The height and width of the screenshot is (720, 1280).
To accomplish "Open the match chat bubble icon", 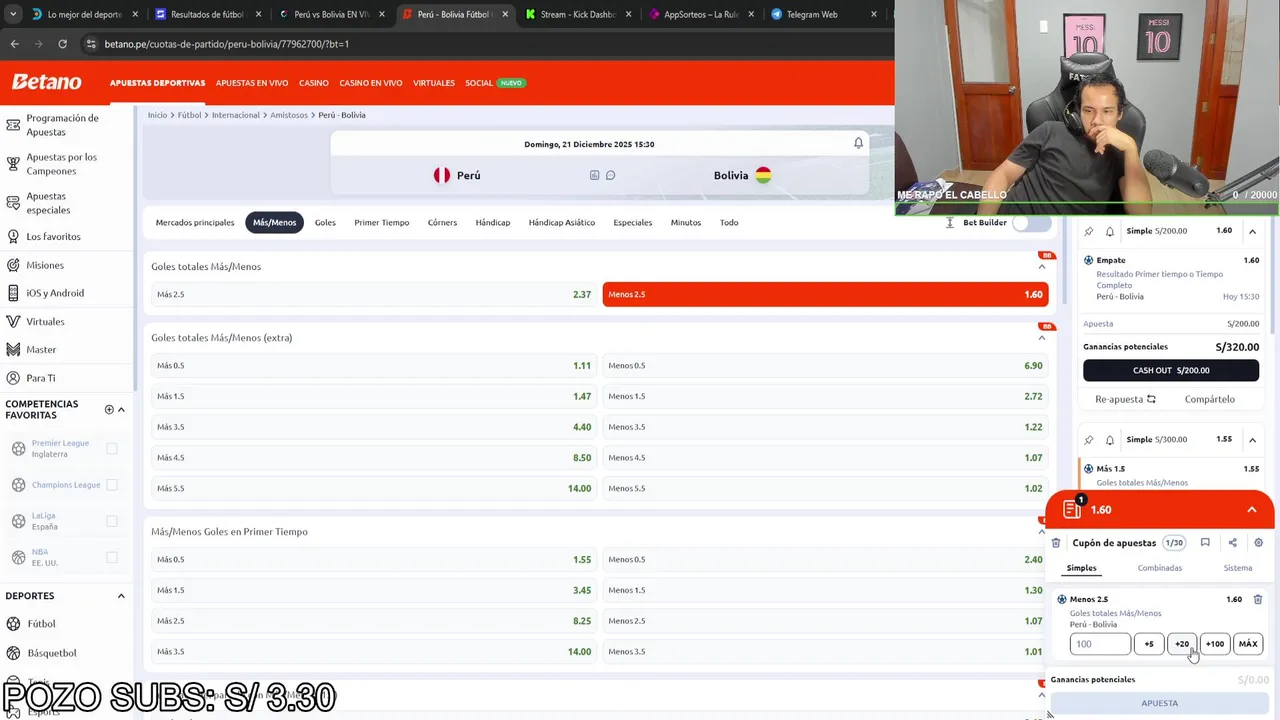I will pyautogui.click(x=610, y=175).
